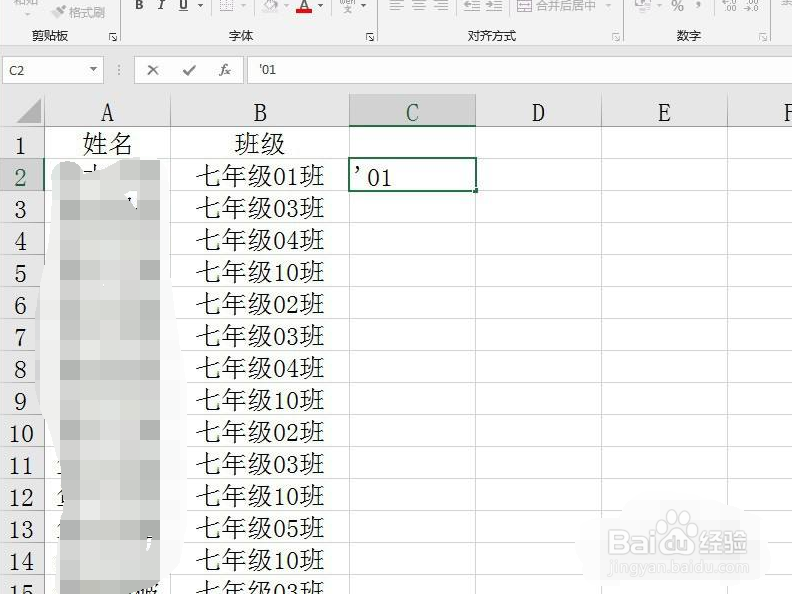Apply accounting number format icon
The height and width of the screenshot is (594, 792).
tap(642, 6)
